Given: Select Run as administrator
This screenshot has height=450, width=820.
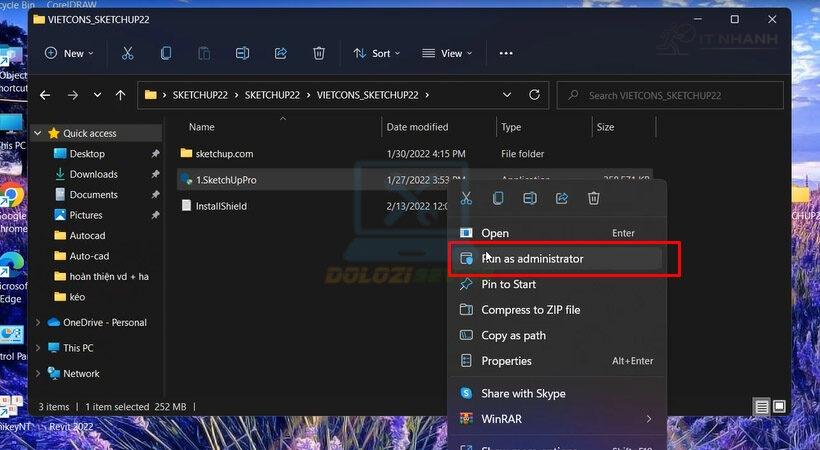Looking at the screenshot, I should pos(532,258).
